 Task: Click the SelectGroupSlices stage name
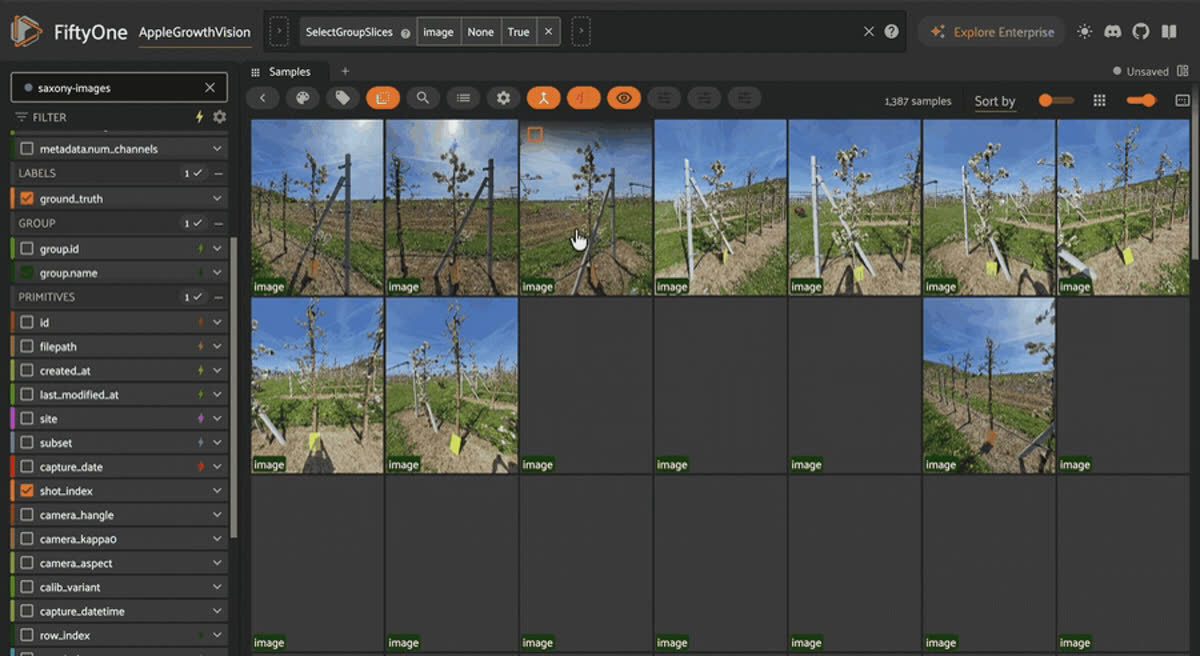(349, 32)
